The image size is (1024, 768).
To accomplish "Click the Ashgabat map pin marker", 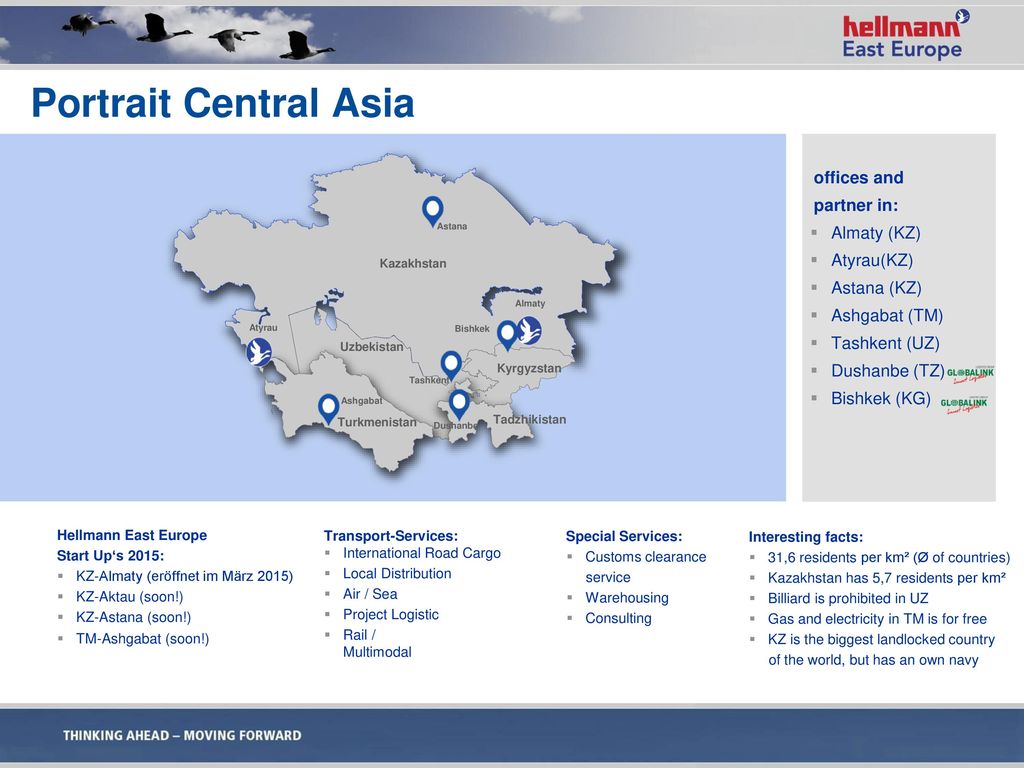I will point(328,409).
